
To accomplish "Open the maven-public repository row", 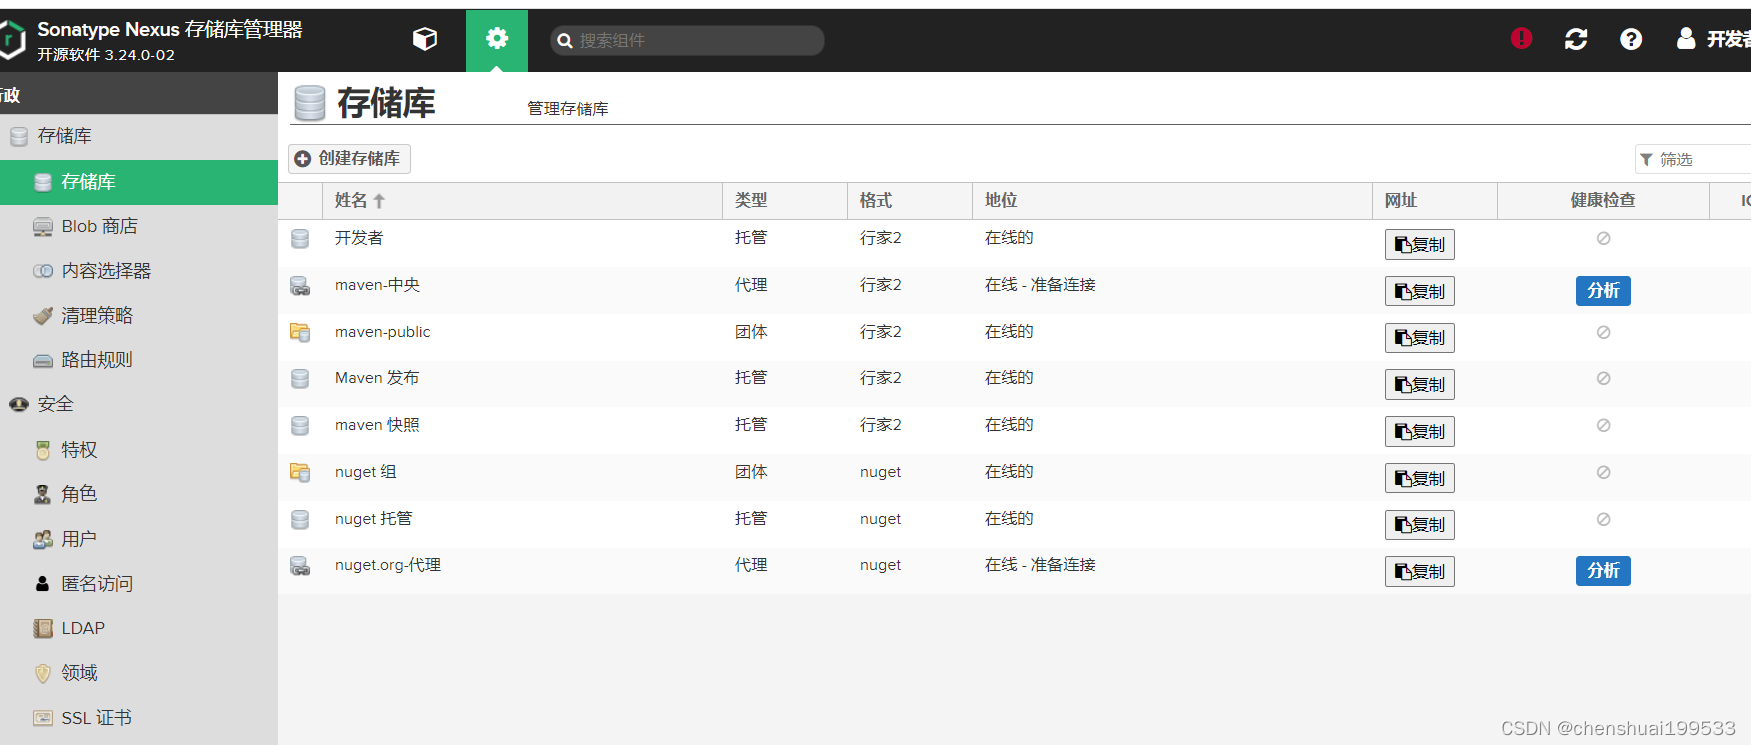I will 1014,337.
